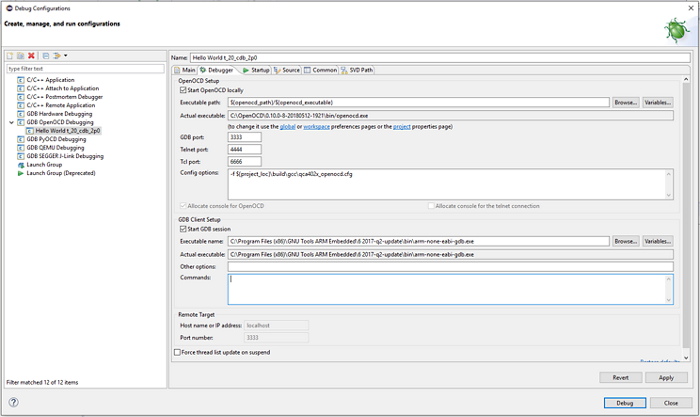This screenshot has width=700, height=417.
Task: Click Variables for OpenOCD executable path
Action: point(658,103)
